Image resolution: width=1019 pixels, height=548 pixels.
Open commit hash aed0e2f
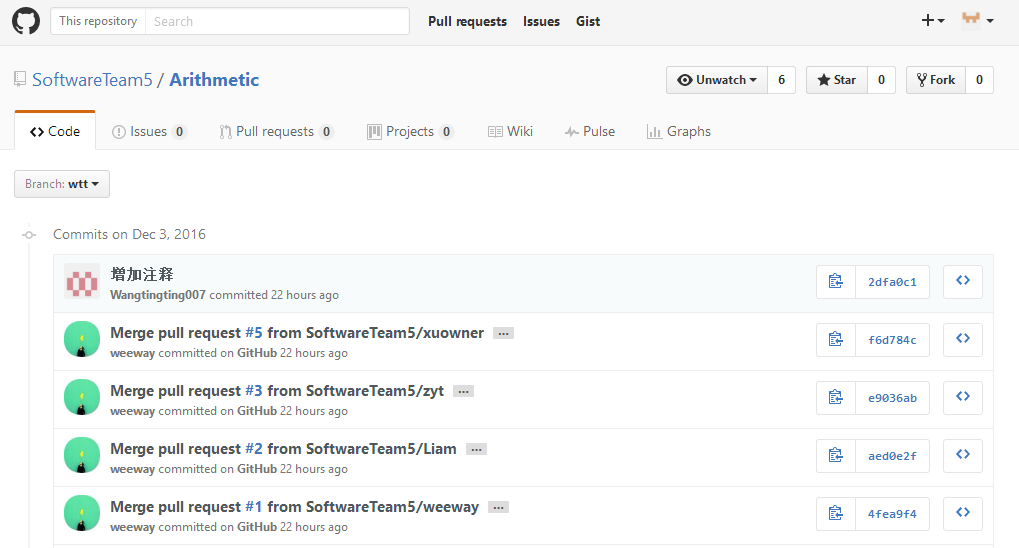point(892,456)
